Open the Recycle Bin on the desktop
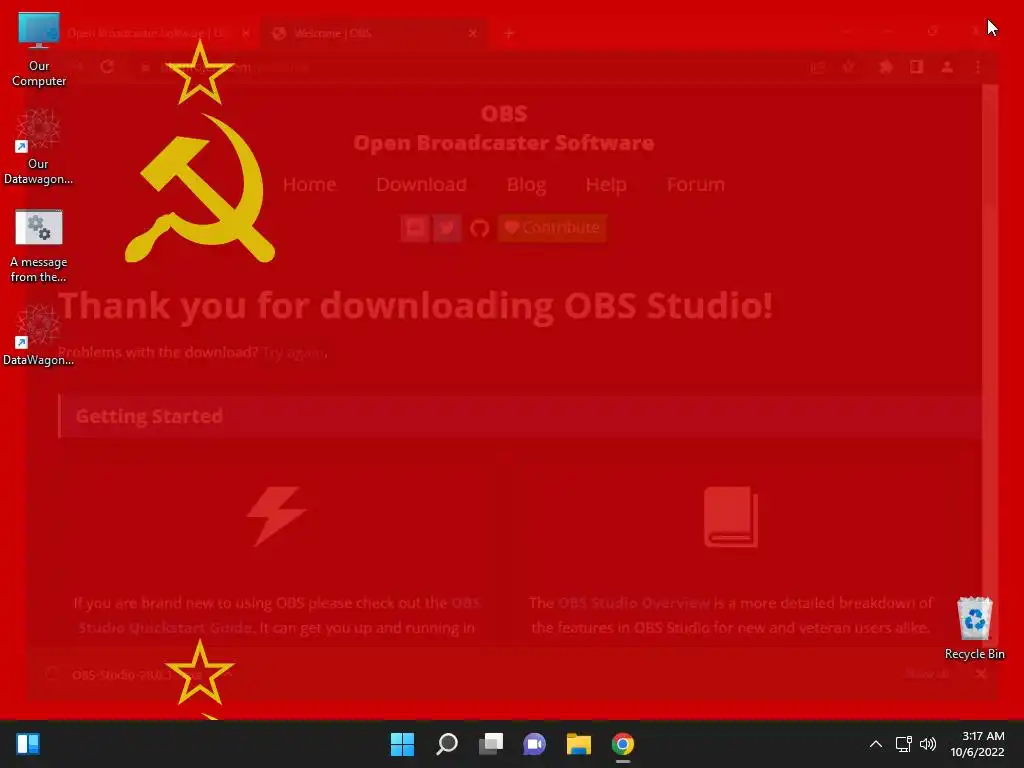Screen dimensions: 1024x768 pyautogui.click(x=974, y=628)
